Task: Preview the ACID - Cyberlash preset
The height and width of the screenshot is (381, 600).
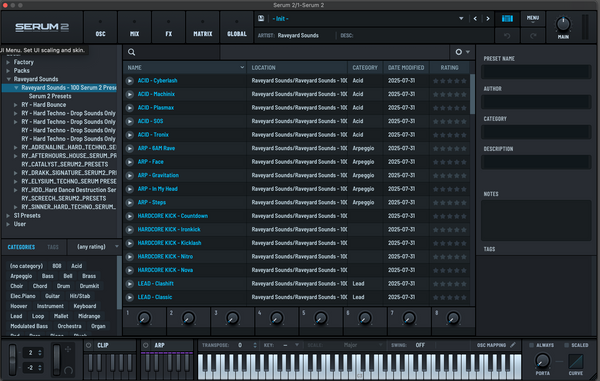Action: tap(130, 81)
